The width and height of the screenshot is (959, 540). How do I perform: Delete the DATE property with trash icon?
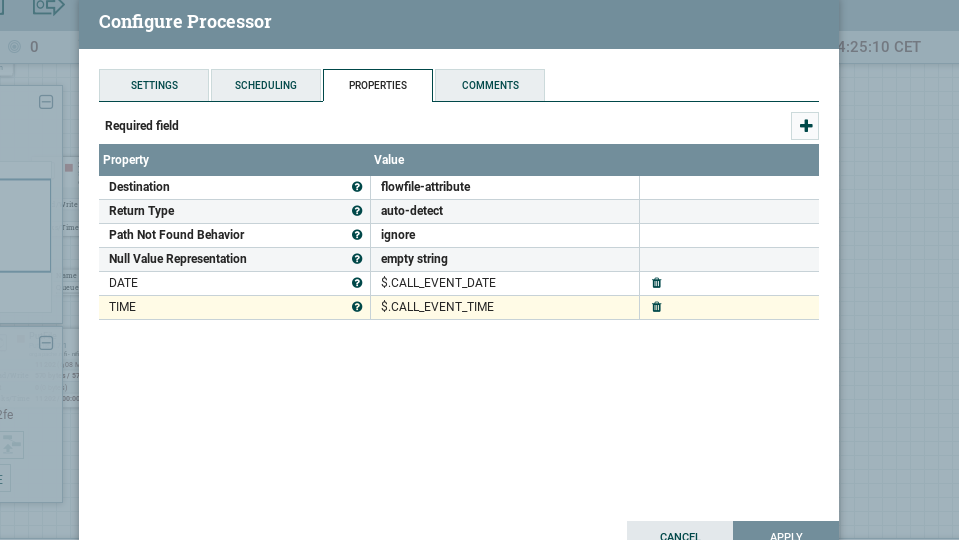coord(657,283)
